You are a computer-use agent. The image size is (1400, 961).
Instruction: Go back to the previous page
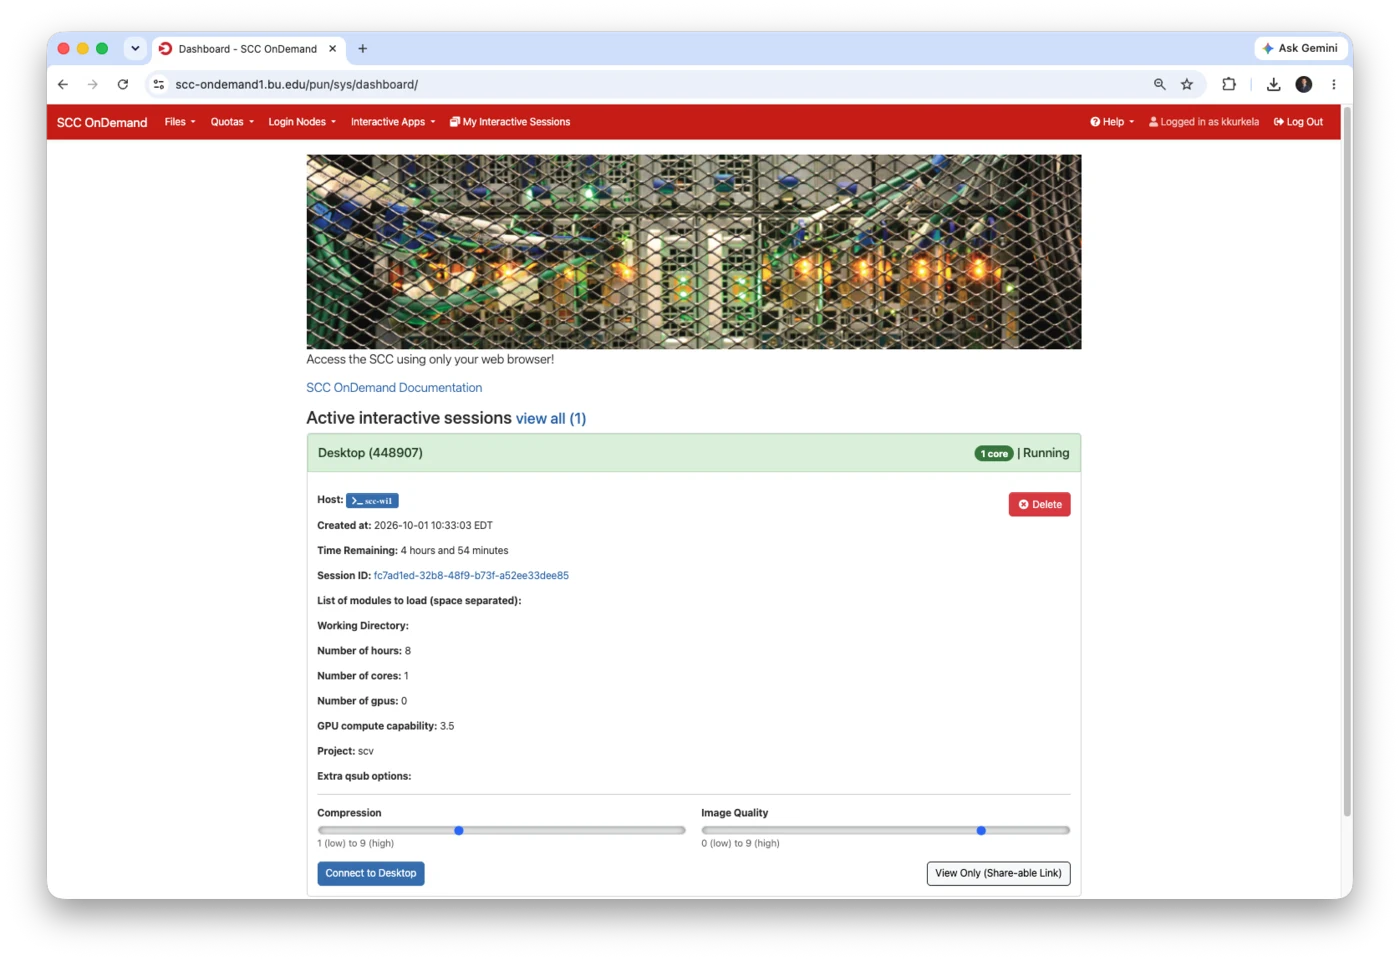(63, 85)
